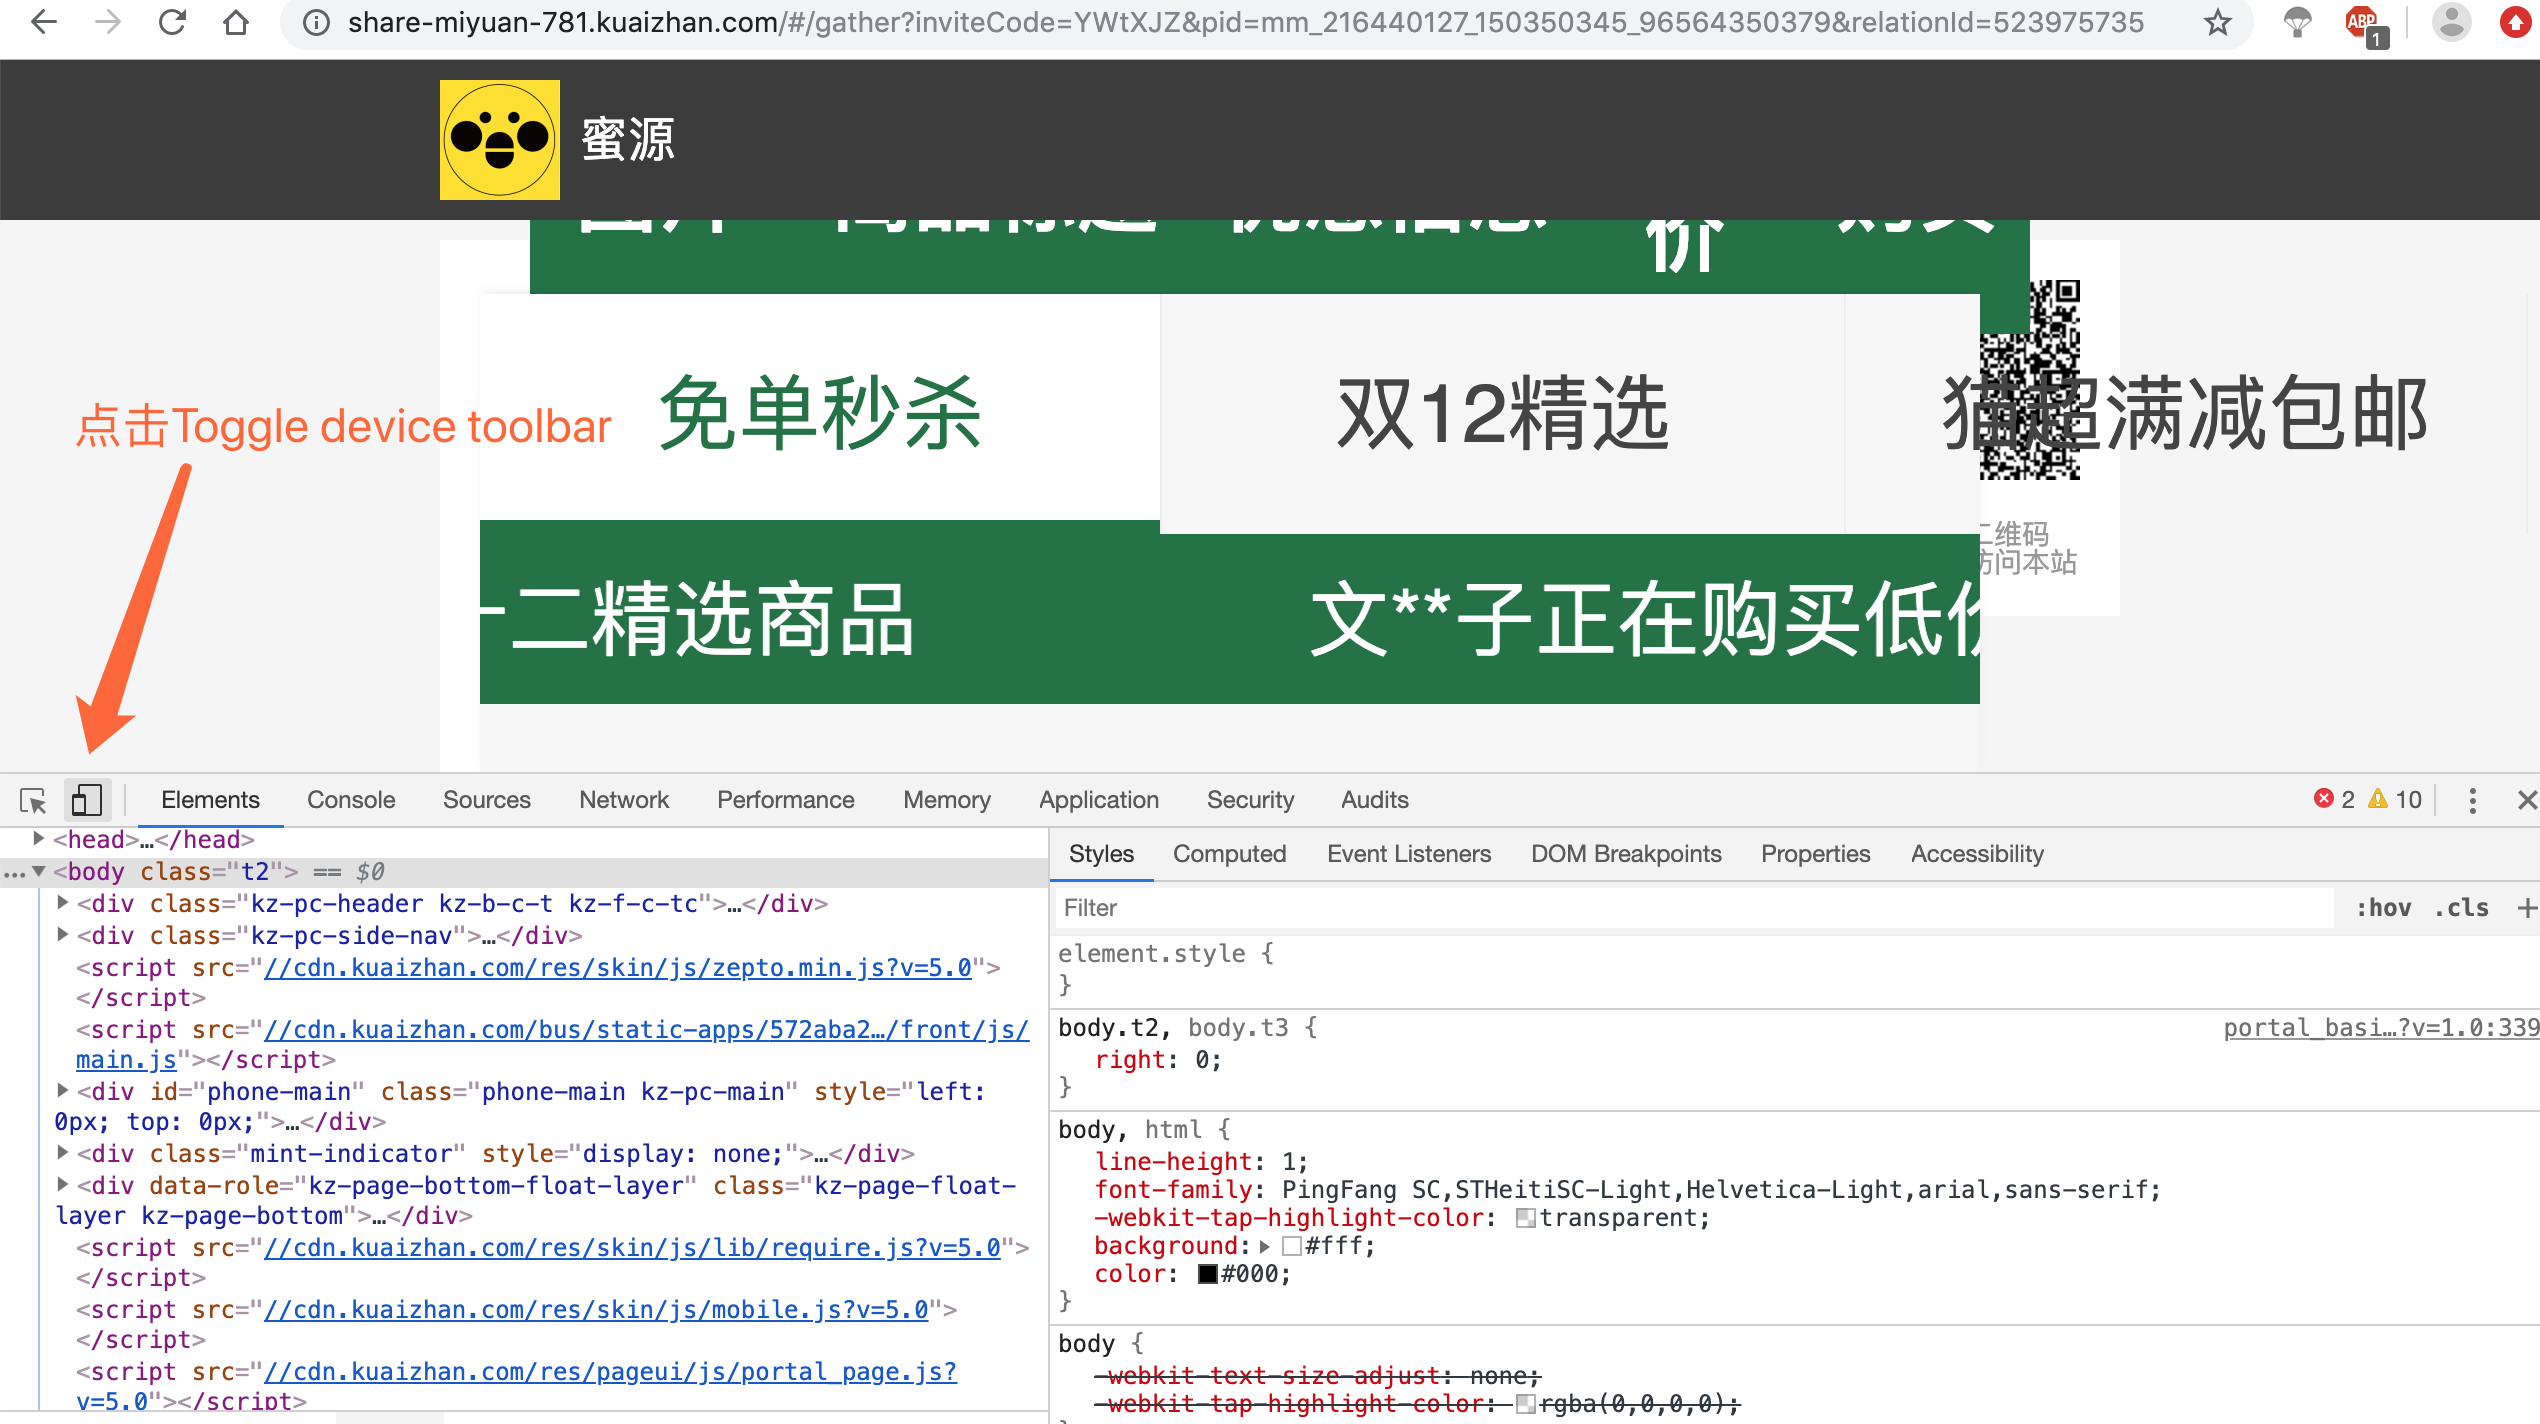Expand the head element node
This screenshot has width=2540, height=1424.
[38, 839]
